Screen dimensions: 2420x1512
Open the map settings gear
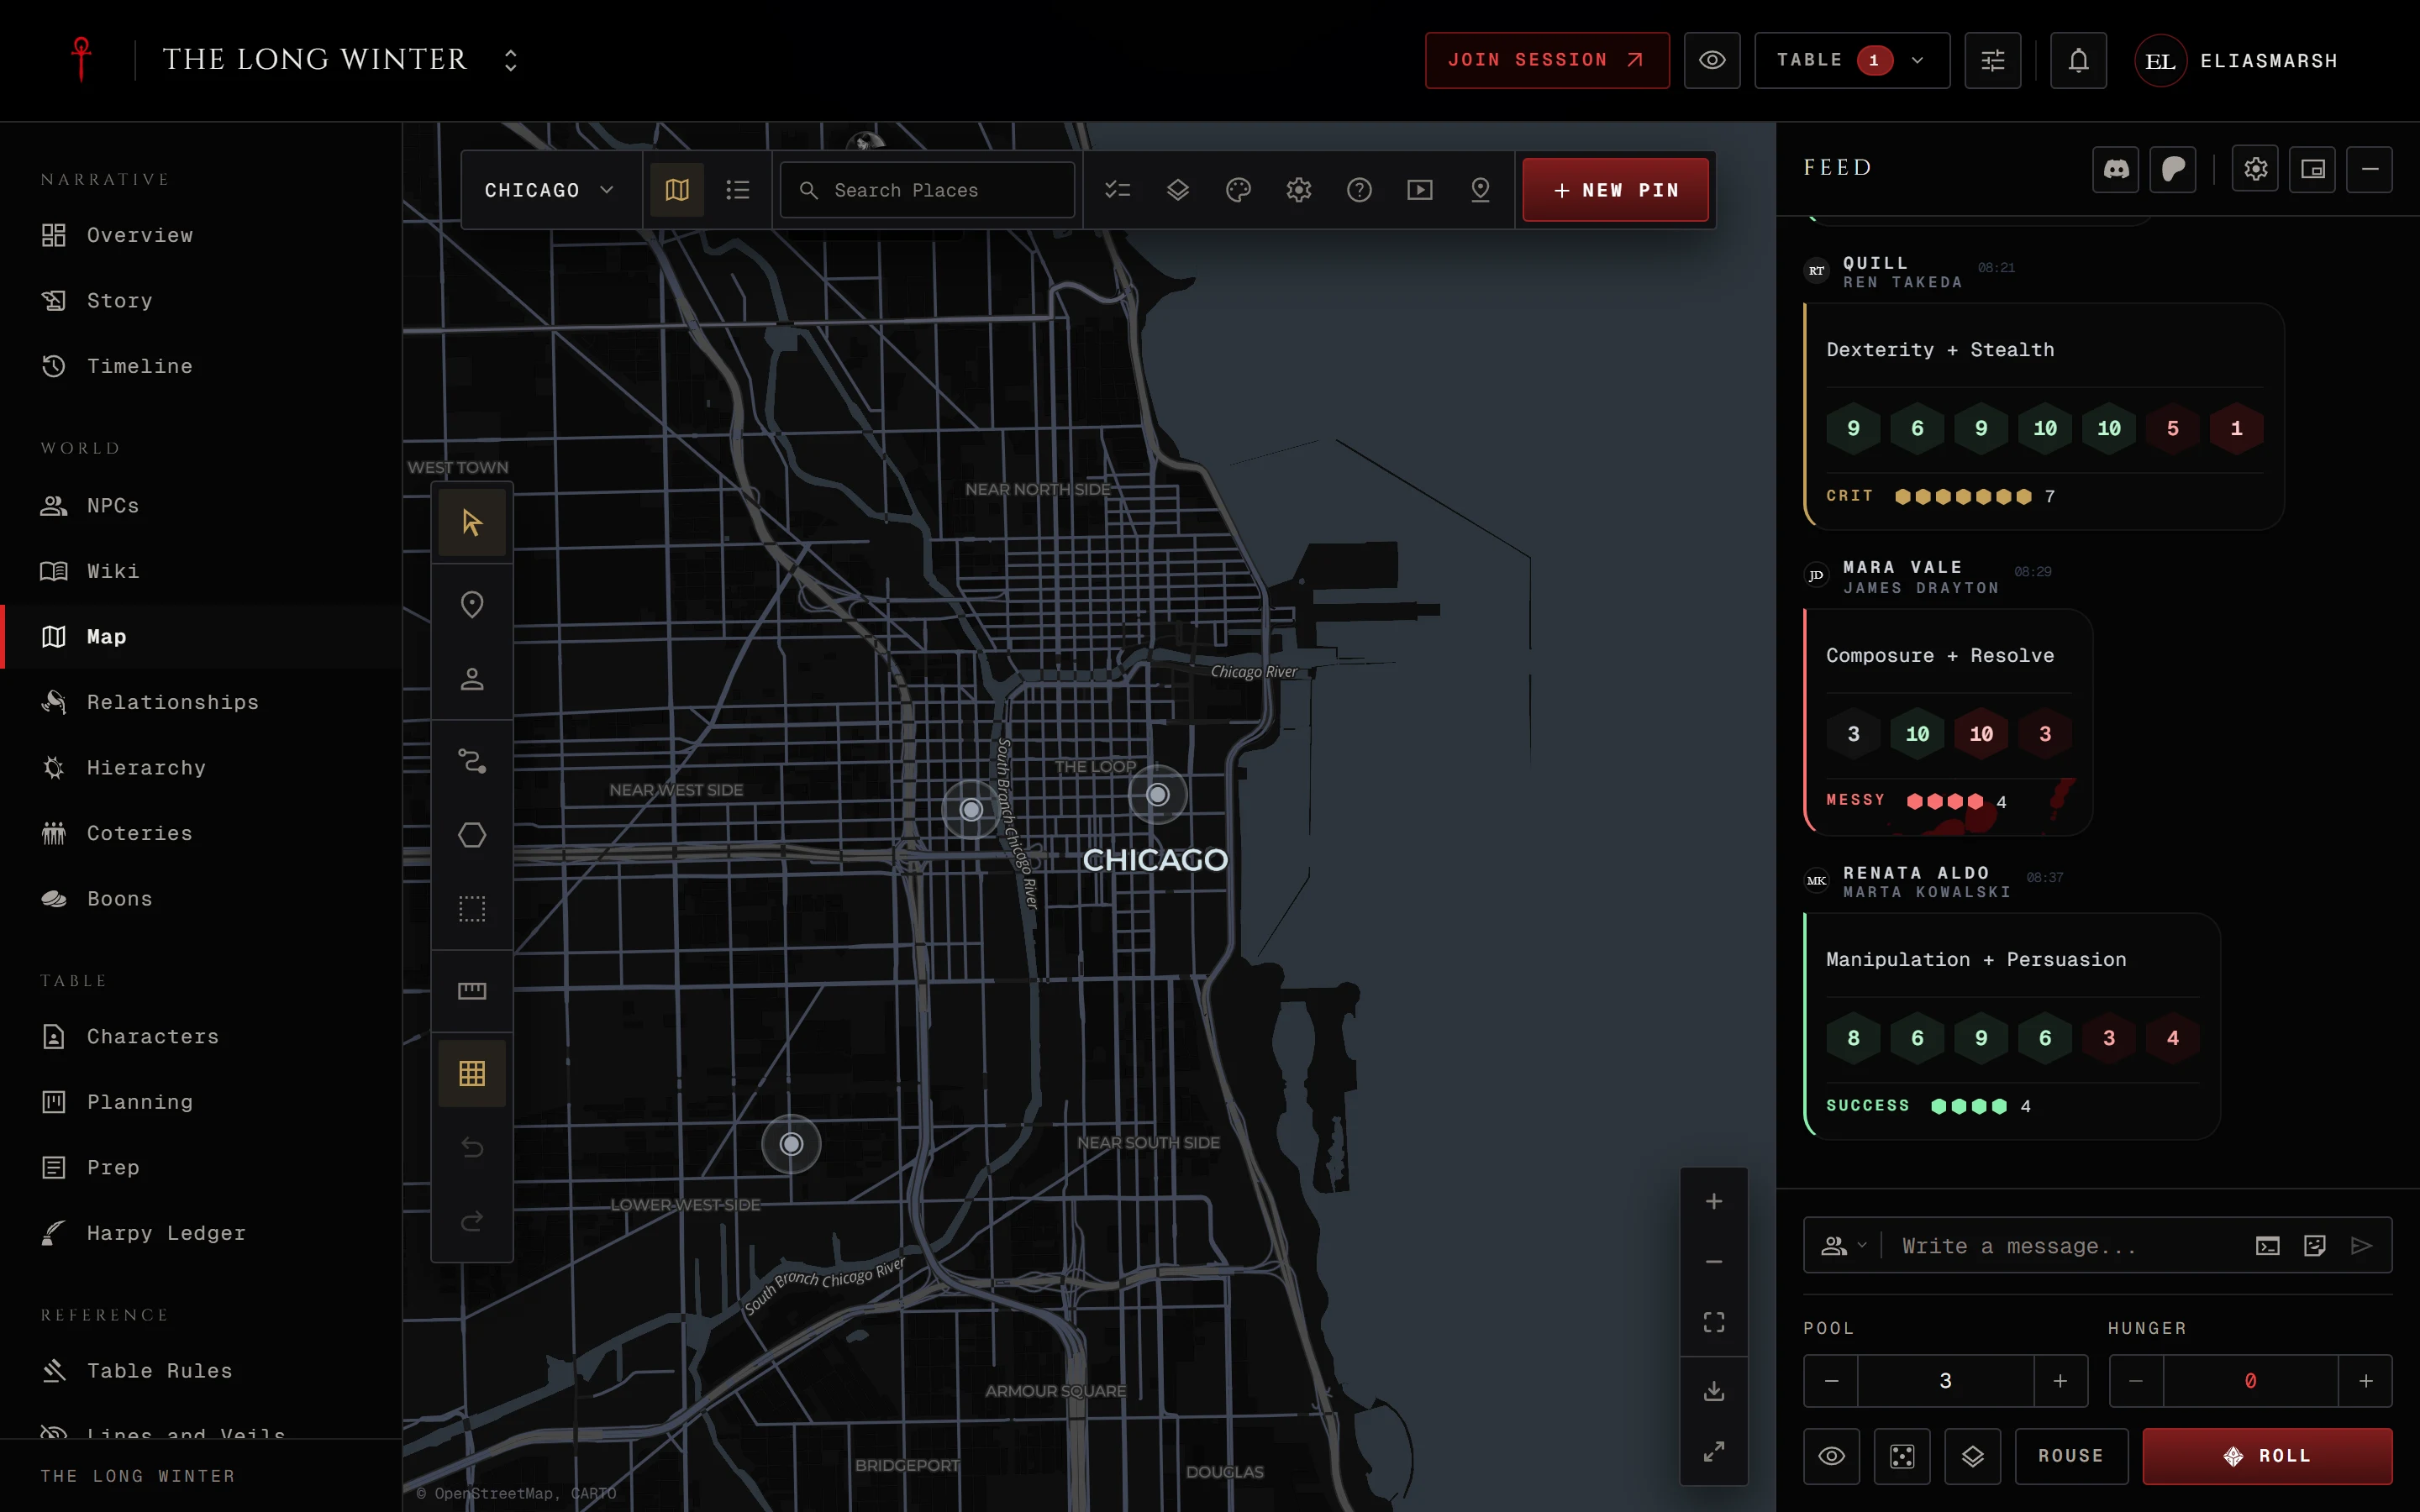tap(1299, 190)
